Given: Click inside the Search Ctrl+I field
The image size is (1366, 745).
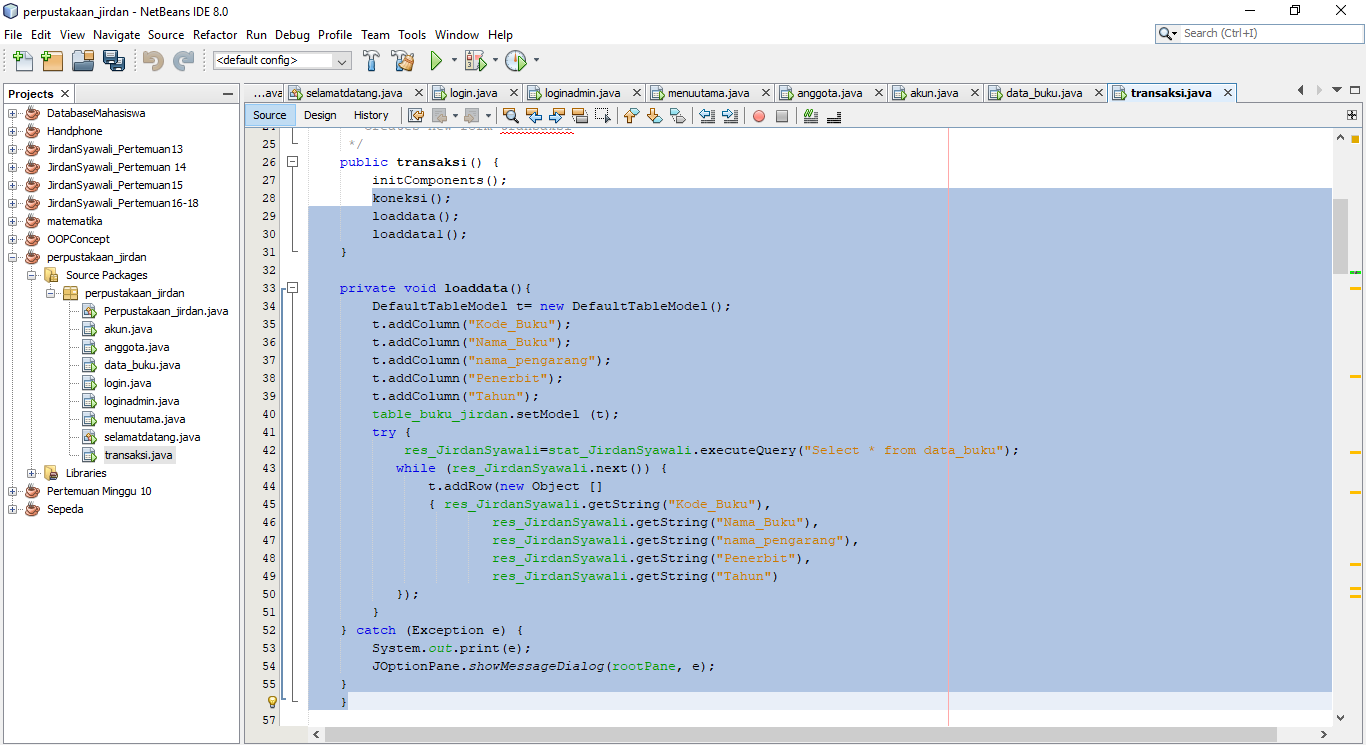Looking at the screenshot, I should pyautogui.click(x=1258, y=32).
